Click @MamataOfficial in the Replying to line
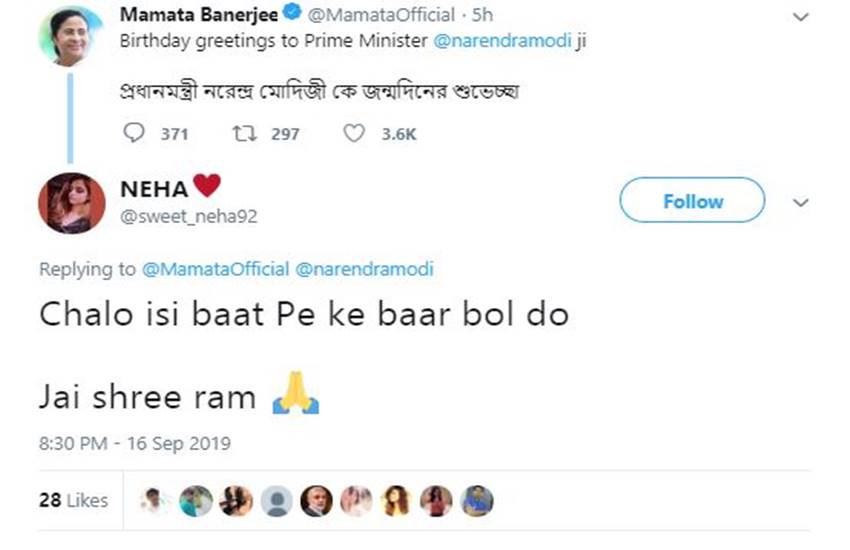The image size is (850, 550). coord(216,269)
